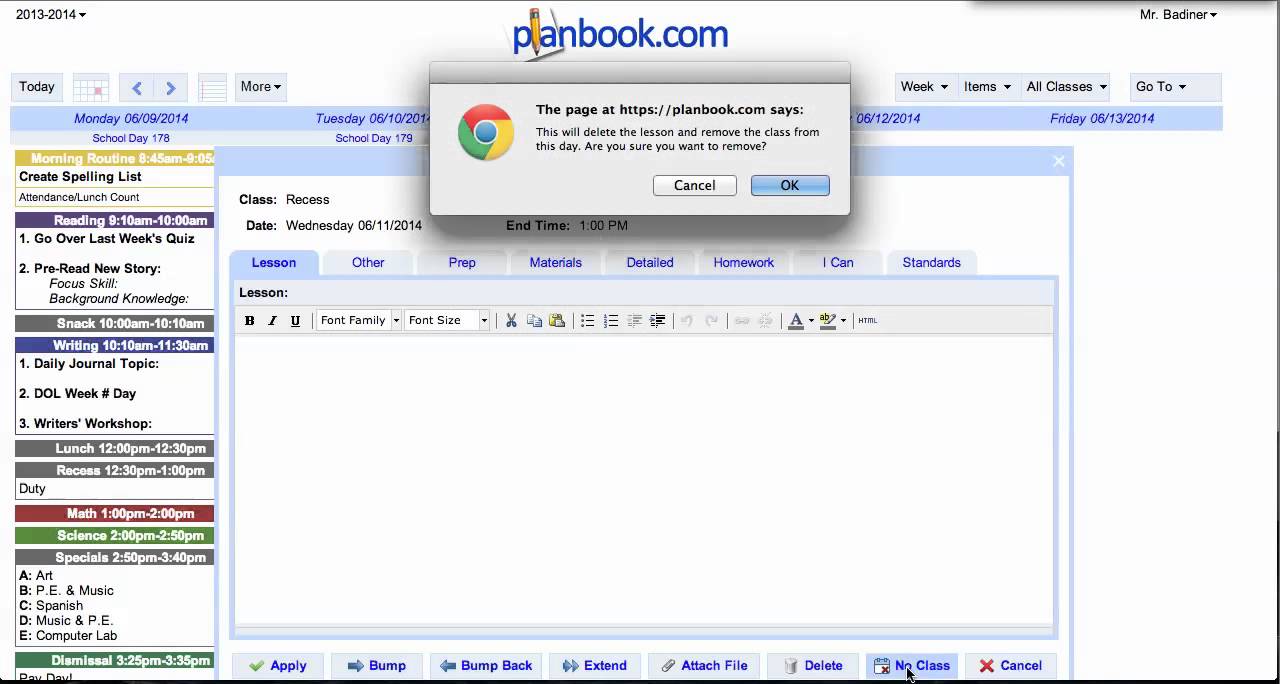Open the 2013-2014 school year dropdown
1280x684 pixels.
[51, 14]
